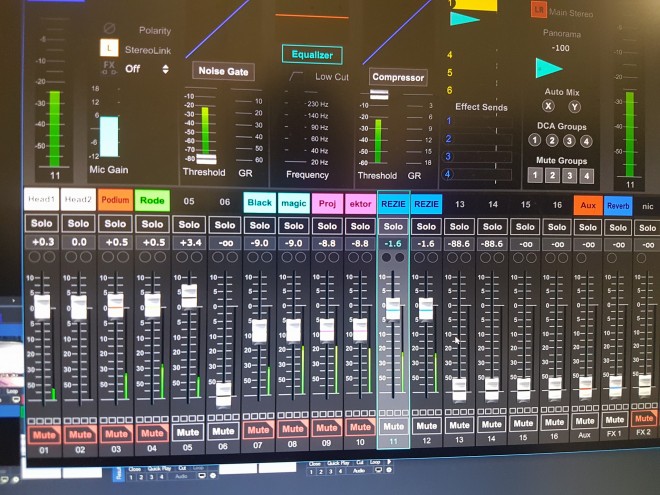This screenshot has height=495, width=660.
Task: Solo the Black channel
Action: (260, 226)
